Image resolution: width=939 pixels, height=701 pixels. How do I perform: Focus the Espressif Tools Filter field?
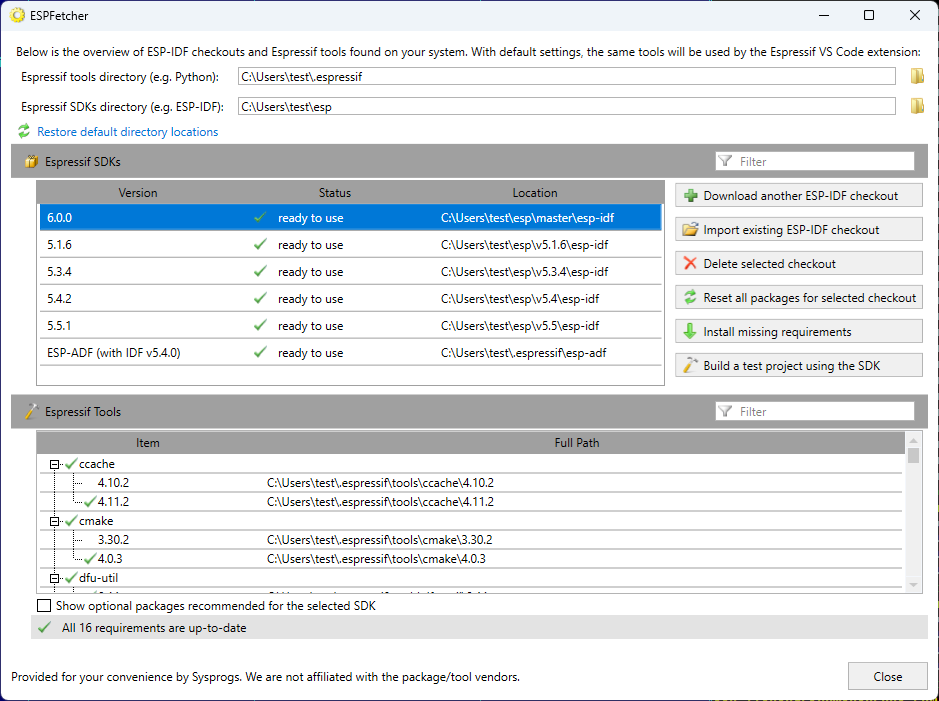pyautogui.click(x=815, y=411)
